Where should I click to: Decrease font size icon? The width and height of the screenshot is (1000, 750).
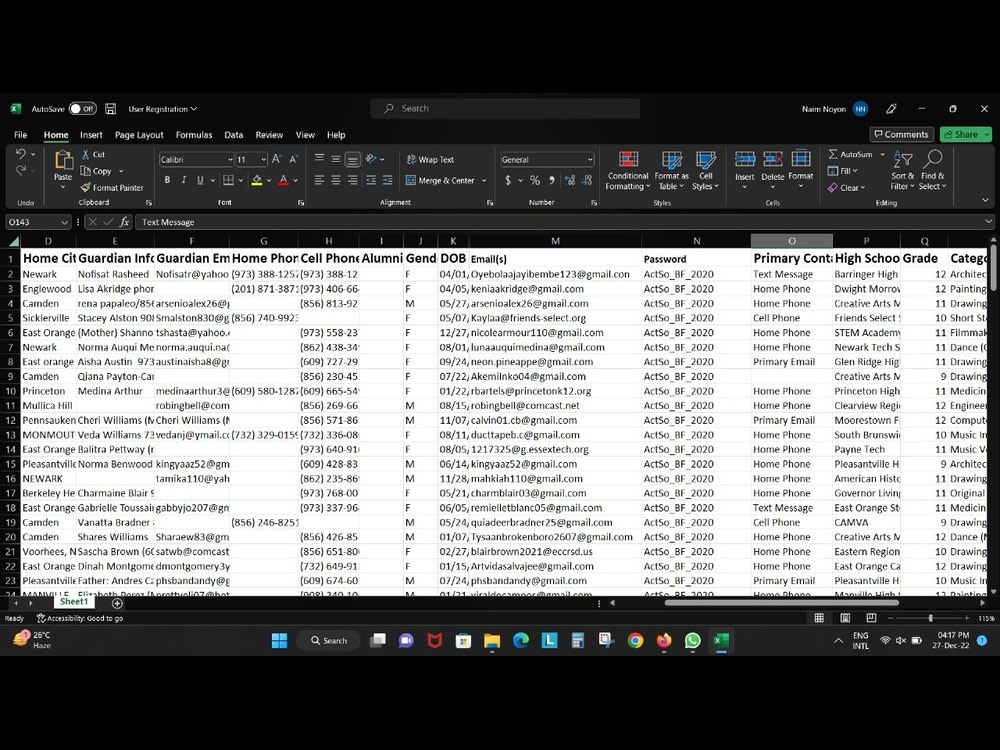293,159
